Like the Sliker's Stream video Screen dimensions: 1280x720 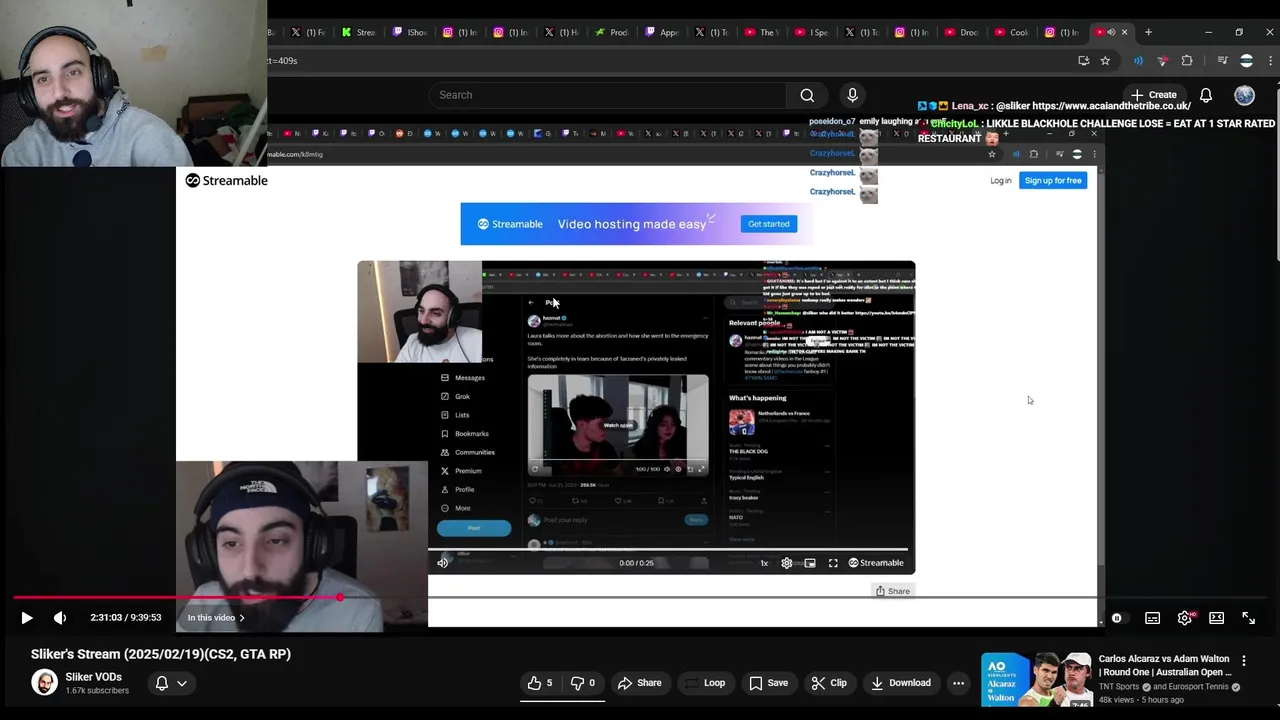540,683
